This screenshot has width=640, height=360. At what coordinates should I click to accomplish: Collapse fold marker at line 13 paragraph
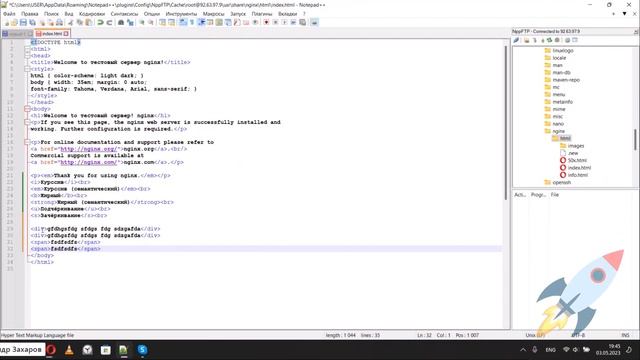27,122
